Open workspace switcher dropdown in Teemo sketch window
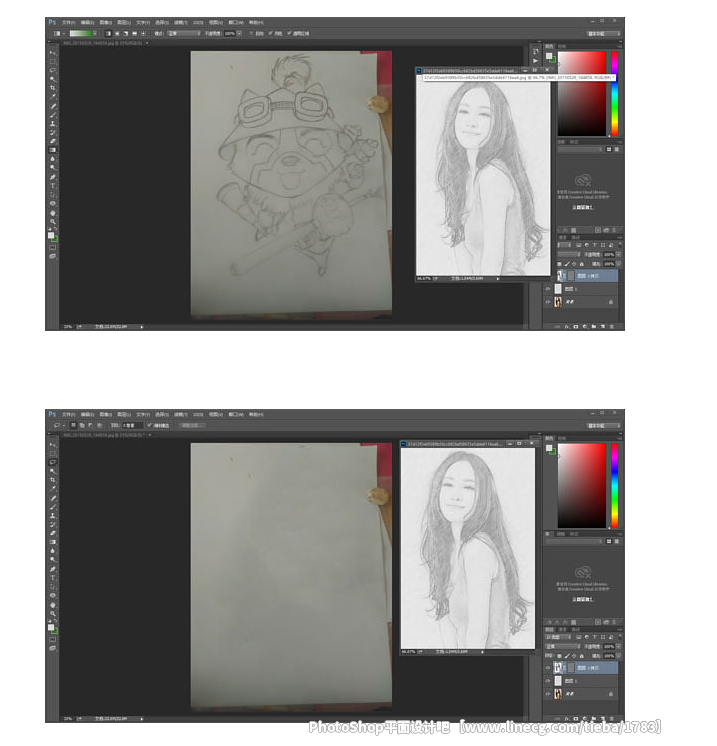The height and width of the screenshot is (746, 717). [x=603, y=34]
